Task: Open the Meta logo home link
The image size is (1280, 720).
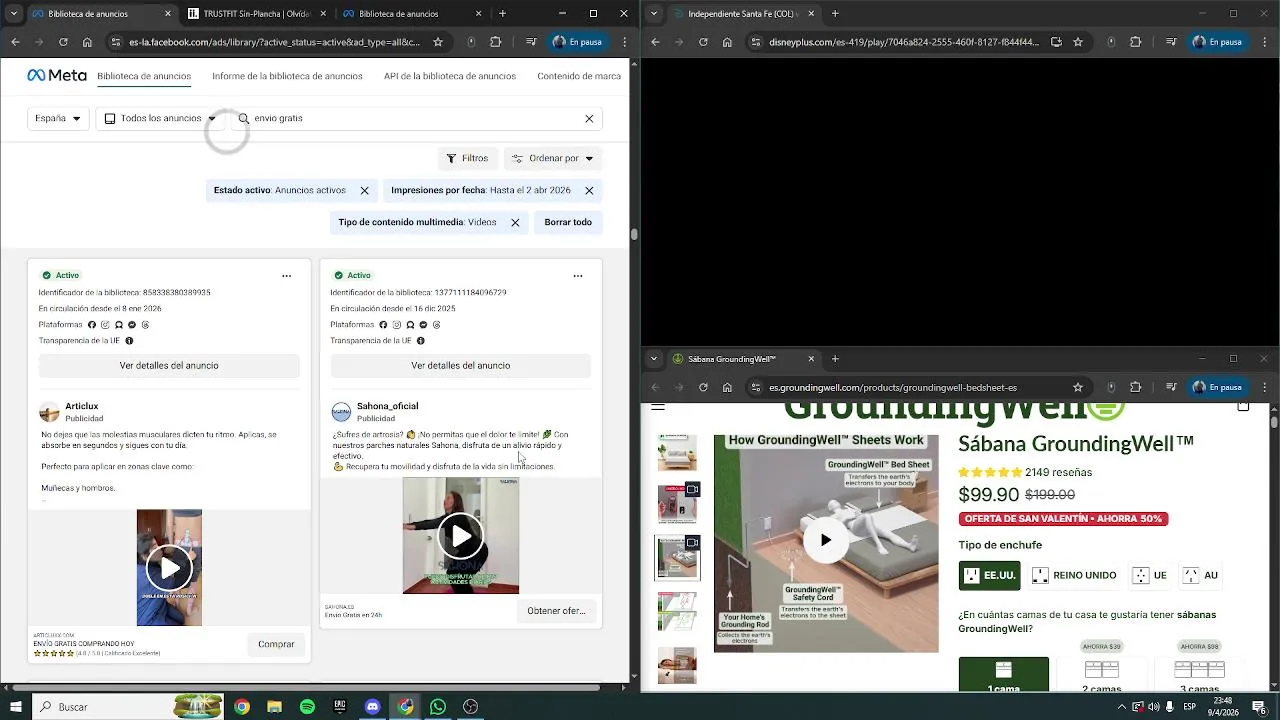Action: (x=56, y=76)
